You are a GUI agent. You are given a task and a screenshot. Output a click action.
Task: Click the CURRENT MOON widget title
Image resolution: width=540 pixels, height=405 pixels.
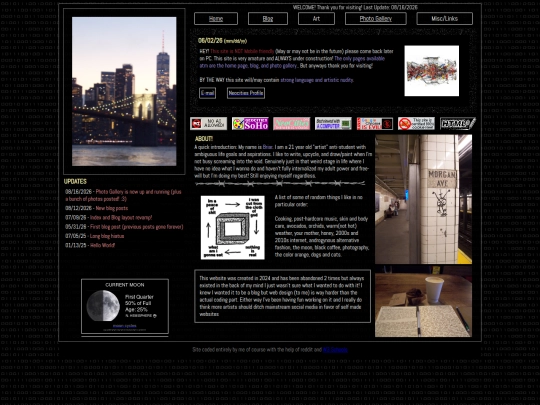(125, 285)
